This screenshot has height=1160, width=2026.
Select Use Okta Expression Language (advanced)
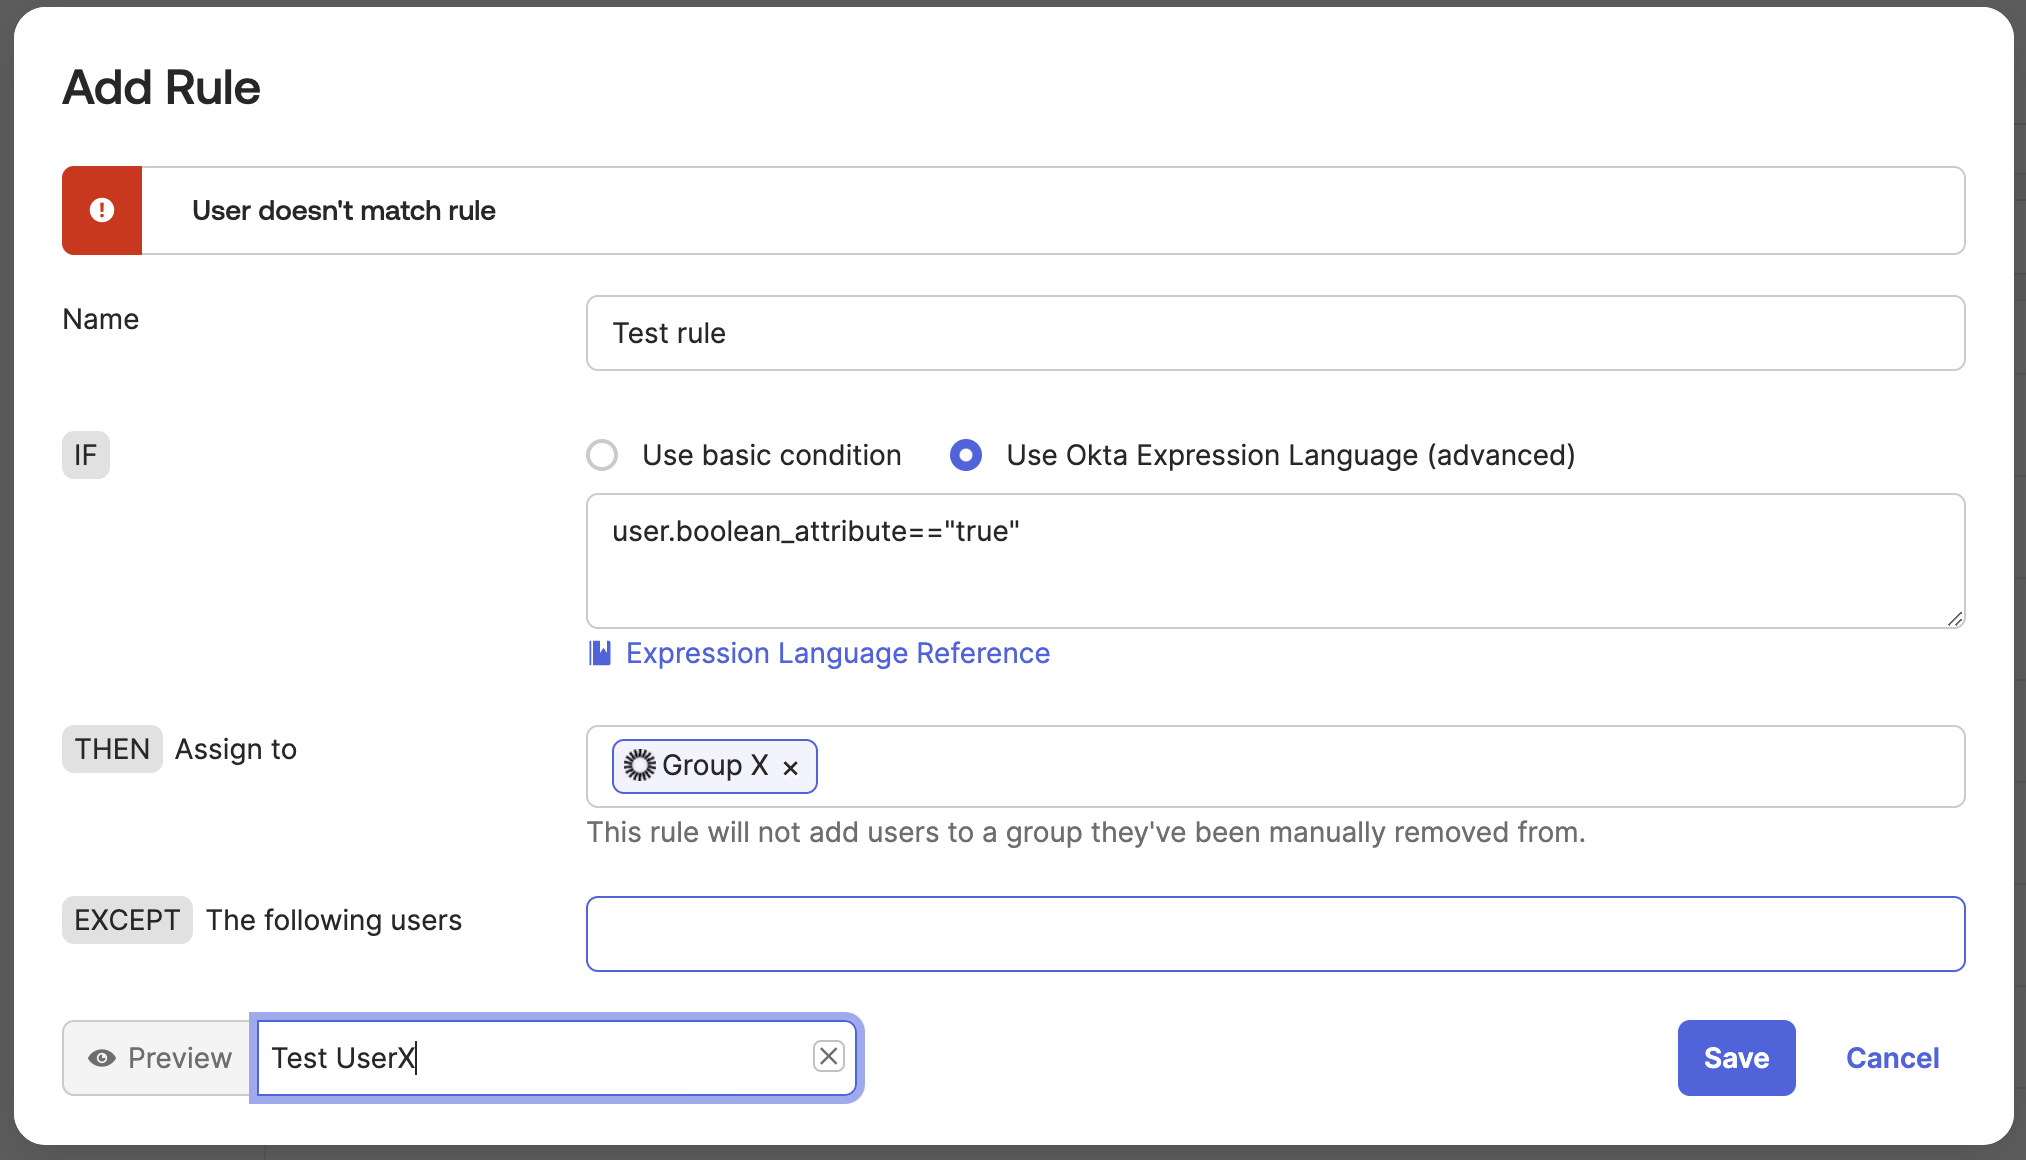pyautogui.click(x=964, y=455)
